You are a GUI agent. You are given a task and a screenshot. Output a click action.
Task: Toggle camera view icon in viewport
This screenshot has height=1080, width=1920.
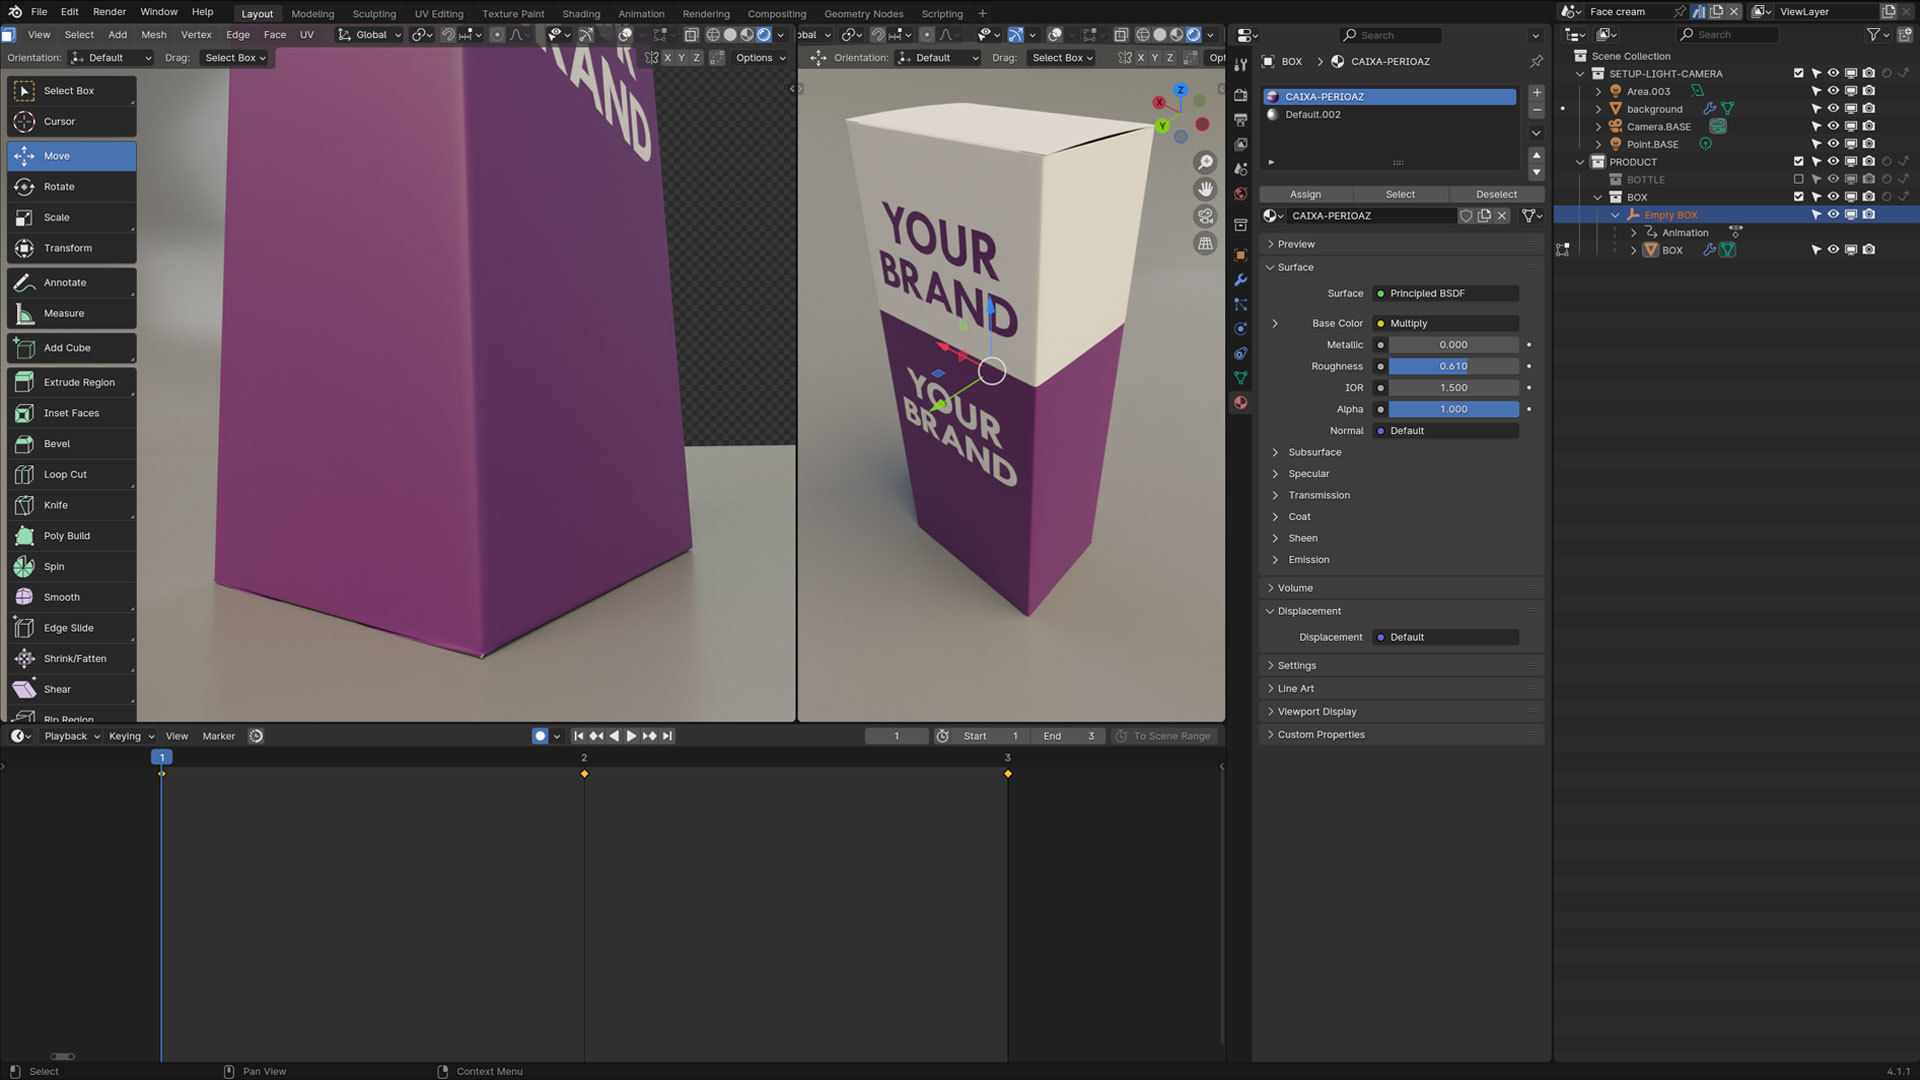click(x=1206, y=216)
